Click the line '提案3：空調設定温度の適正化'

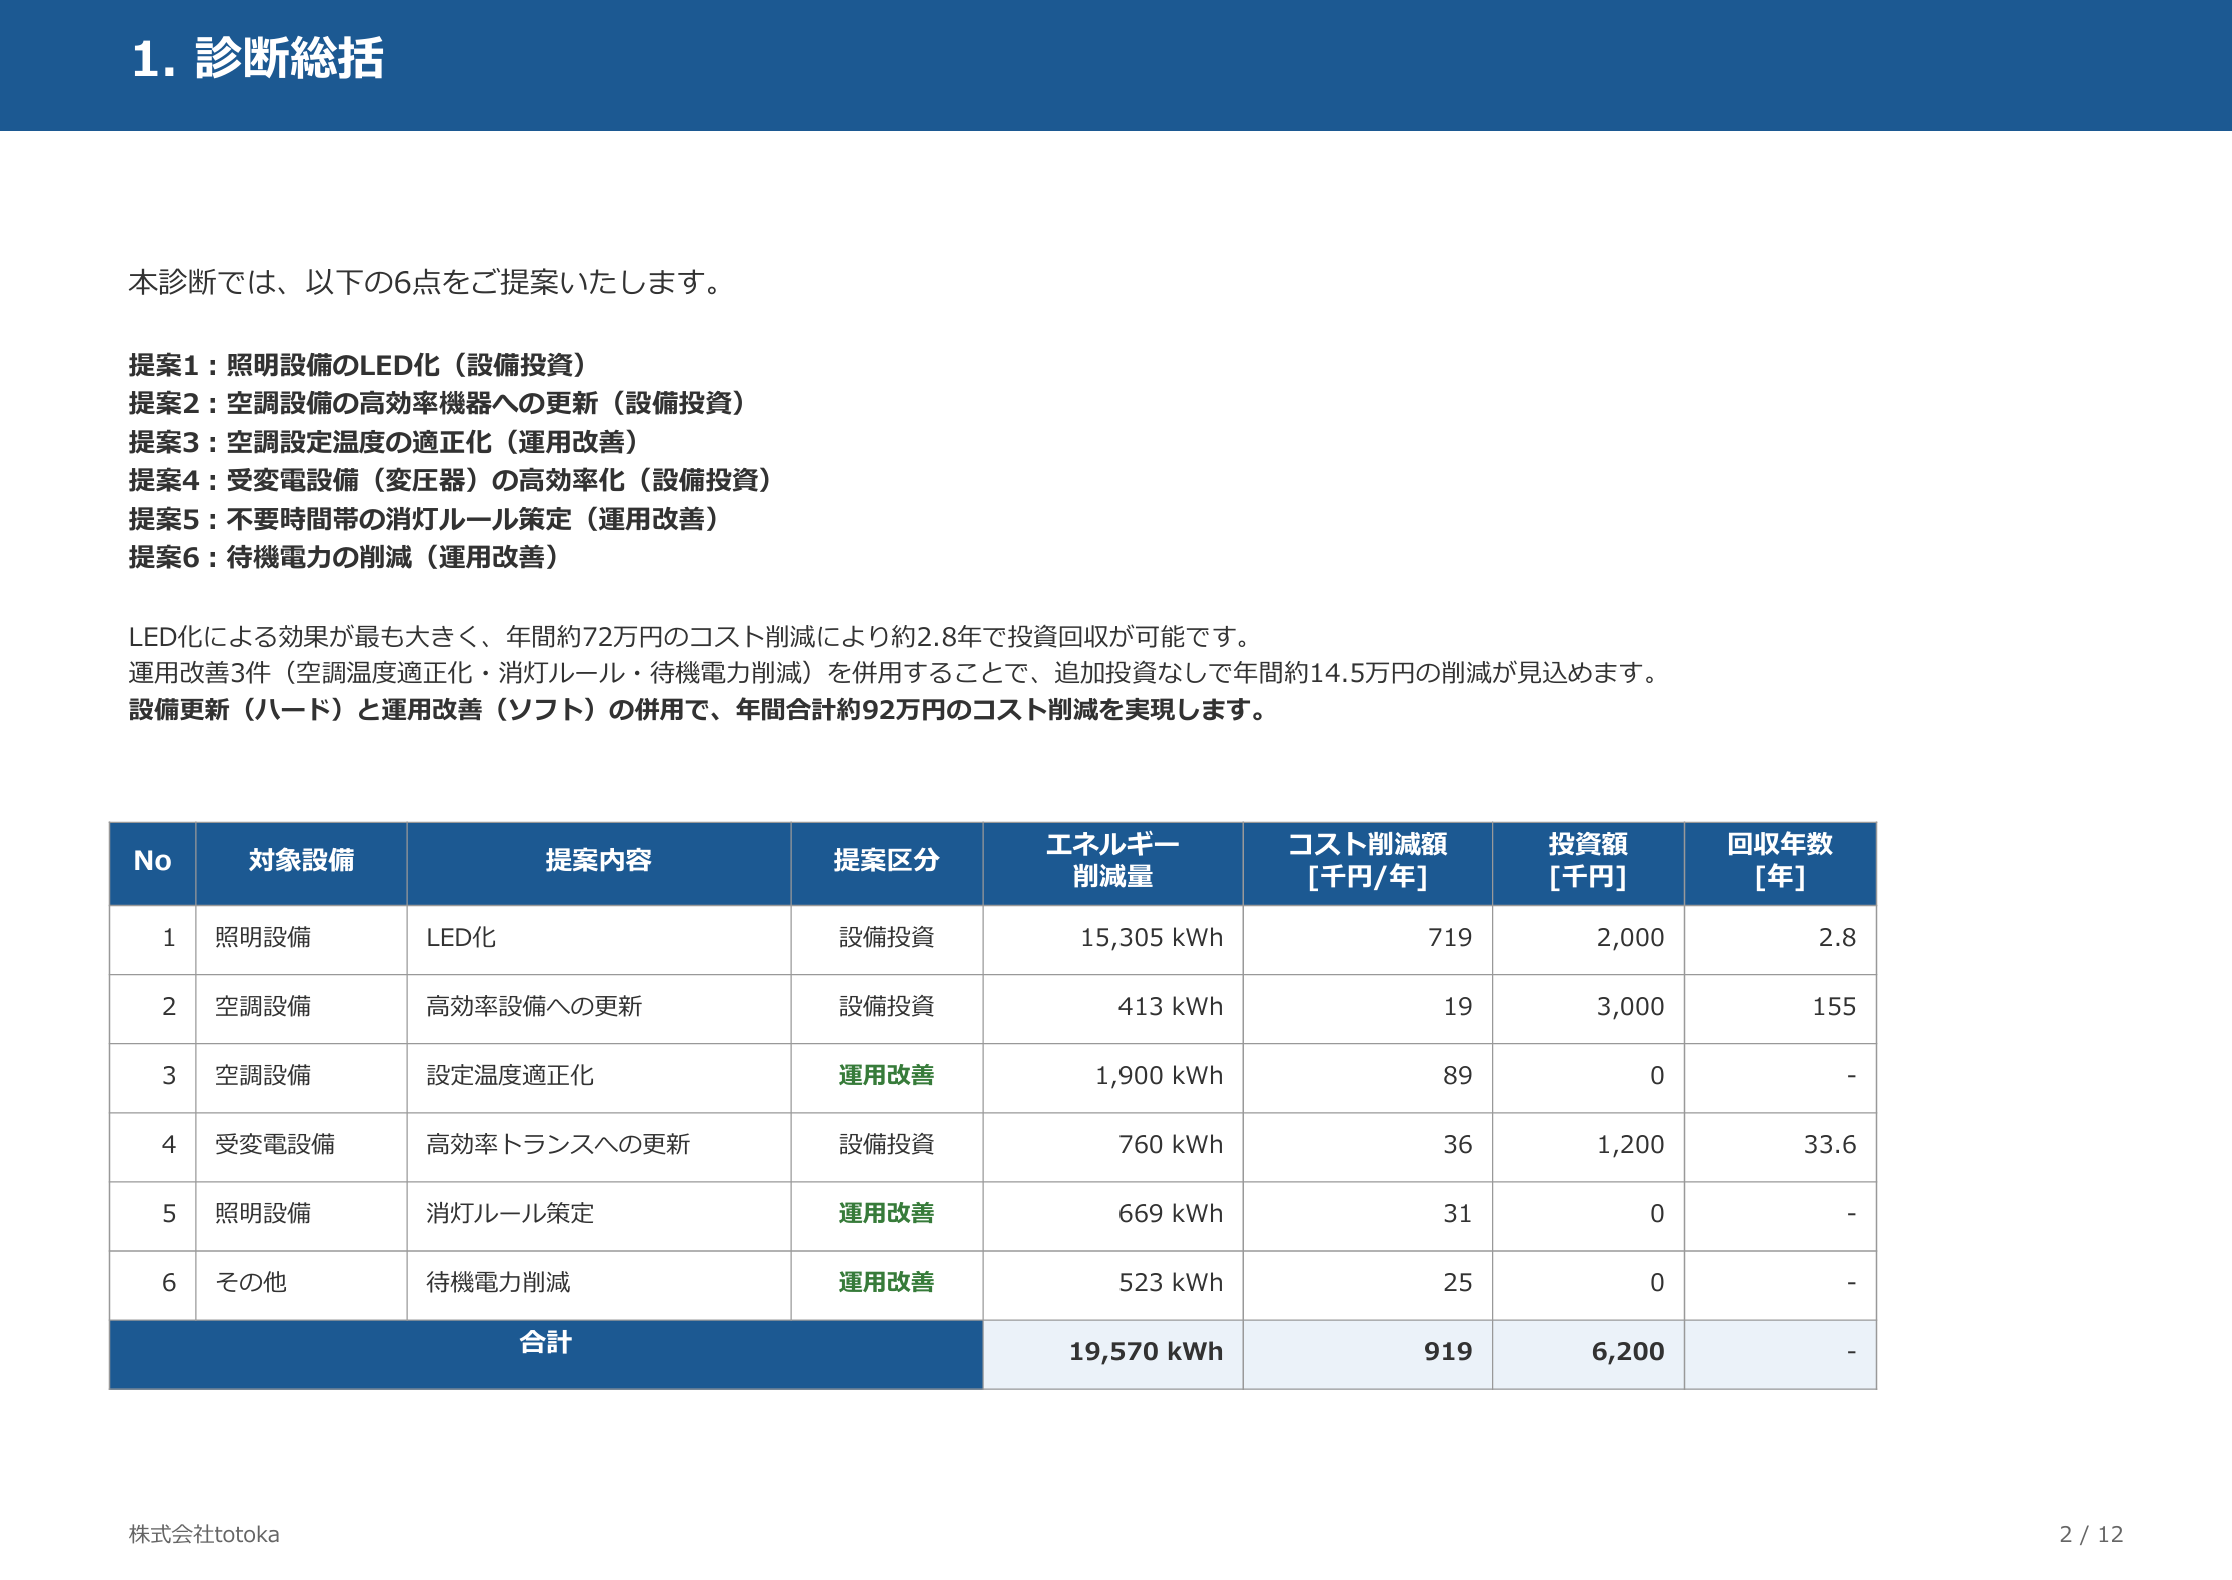pyautogui.click(x=384, y=442)
